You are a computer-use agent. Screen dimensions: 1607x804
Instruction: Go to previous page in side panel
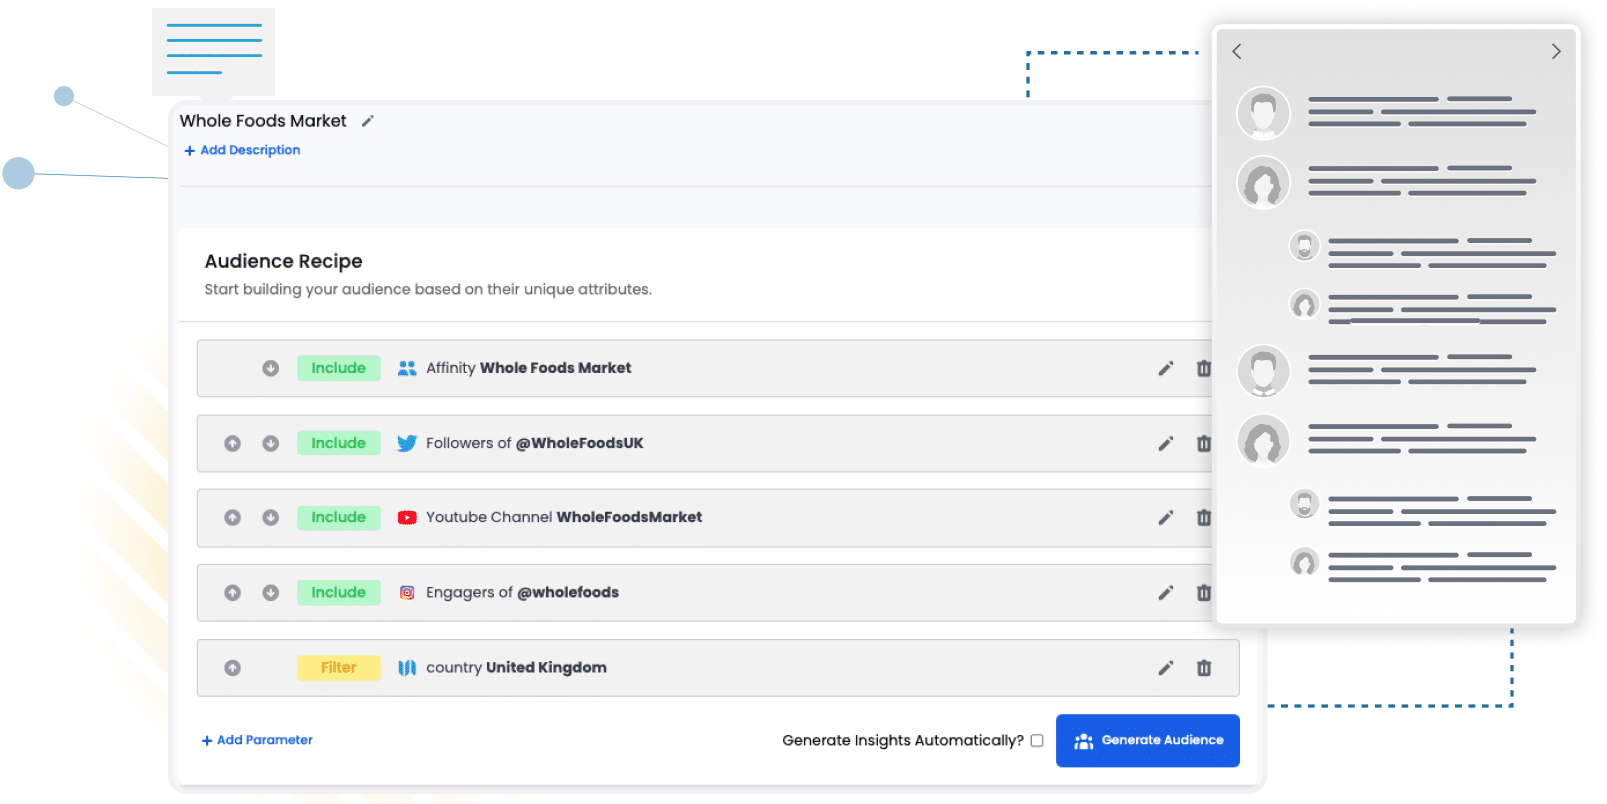1237,51
